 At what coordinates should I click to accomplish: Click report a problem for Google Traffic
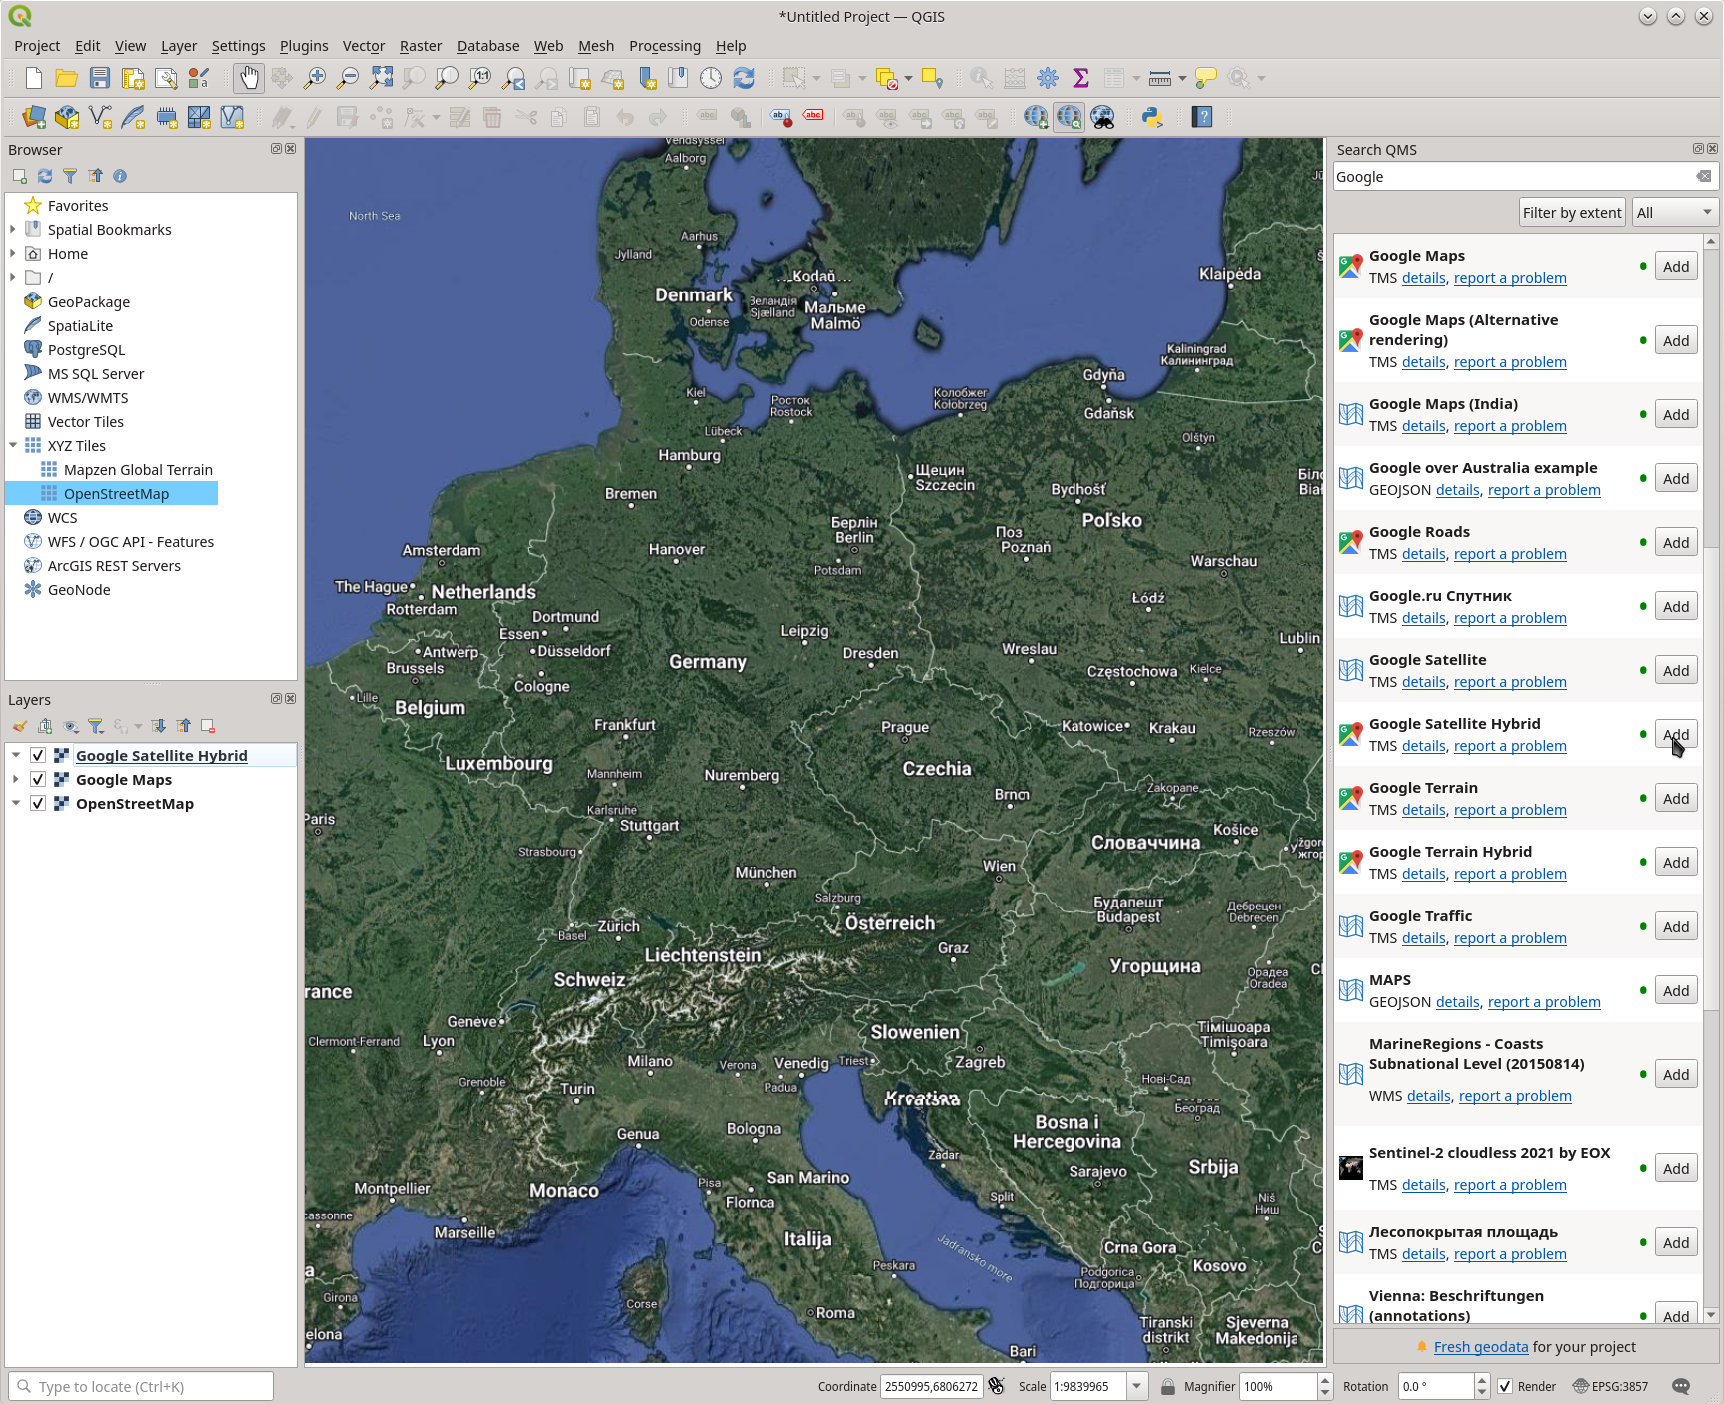click(1510, 938)
